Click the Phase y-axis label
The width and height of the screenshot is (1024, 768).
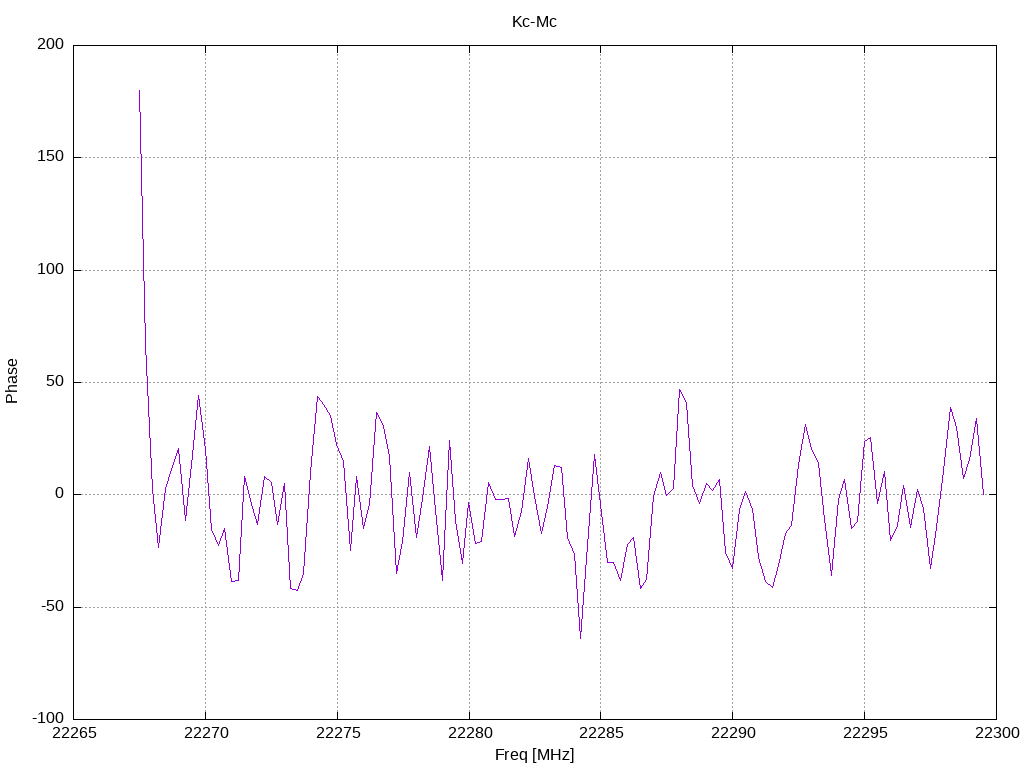(x=12, y=381)
